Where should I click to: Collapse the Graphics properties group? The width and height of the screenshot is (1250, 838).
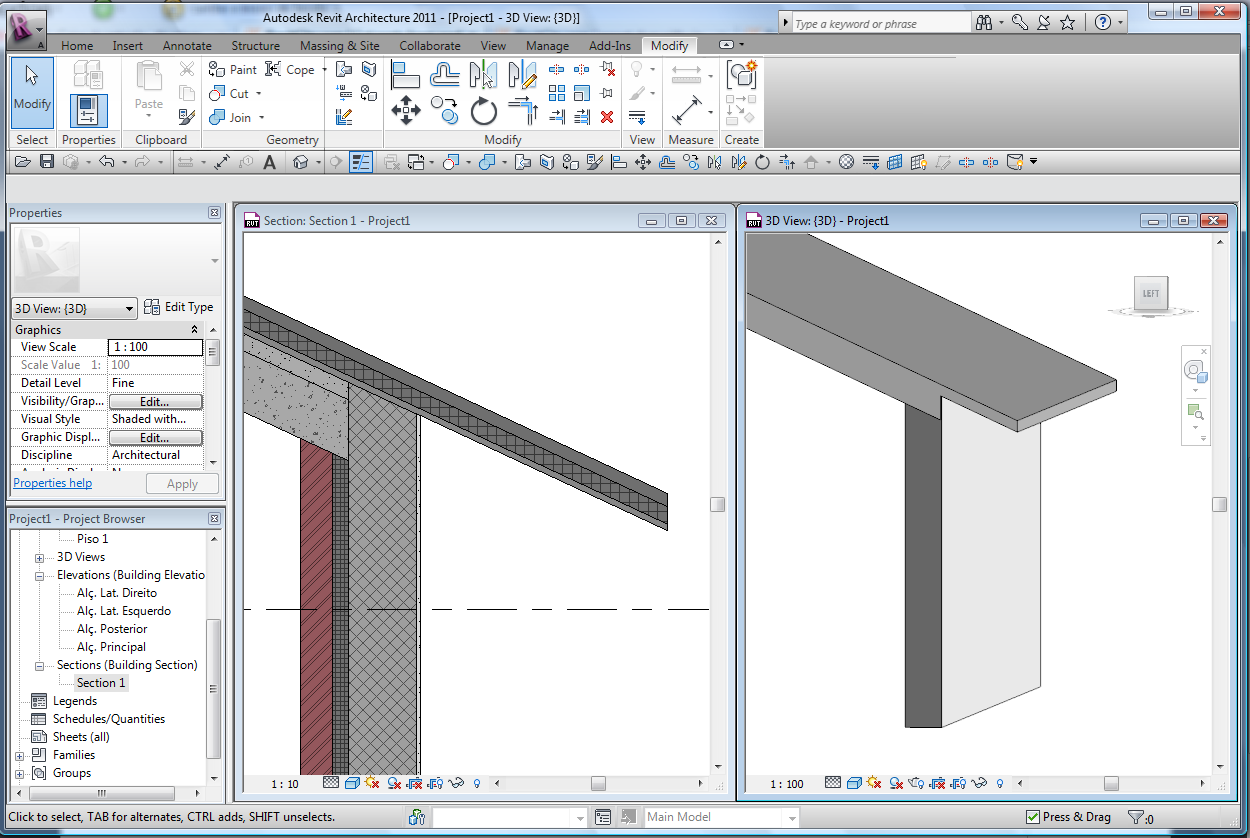click(194, 330)
